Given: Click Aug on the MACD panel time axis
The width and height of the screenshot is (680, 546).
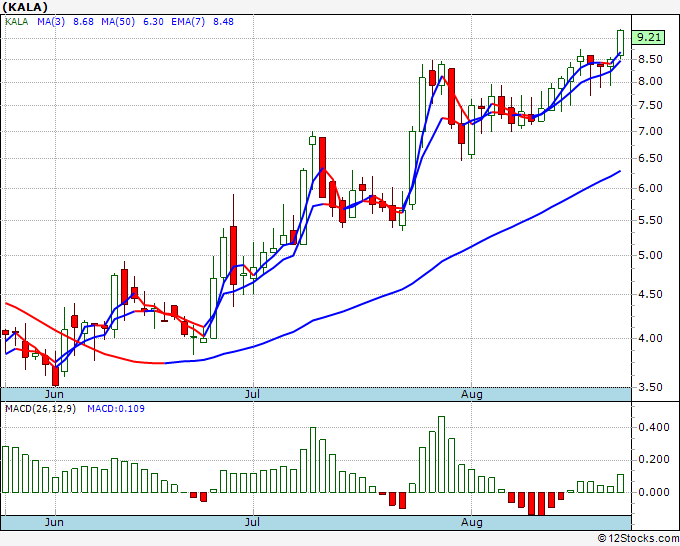Looking at the screenshot, I should [x=471, y=522].
